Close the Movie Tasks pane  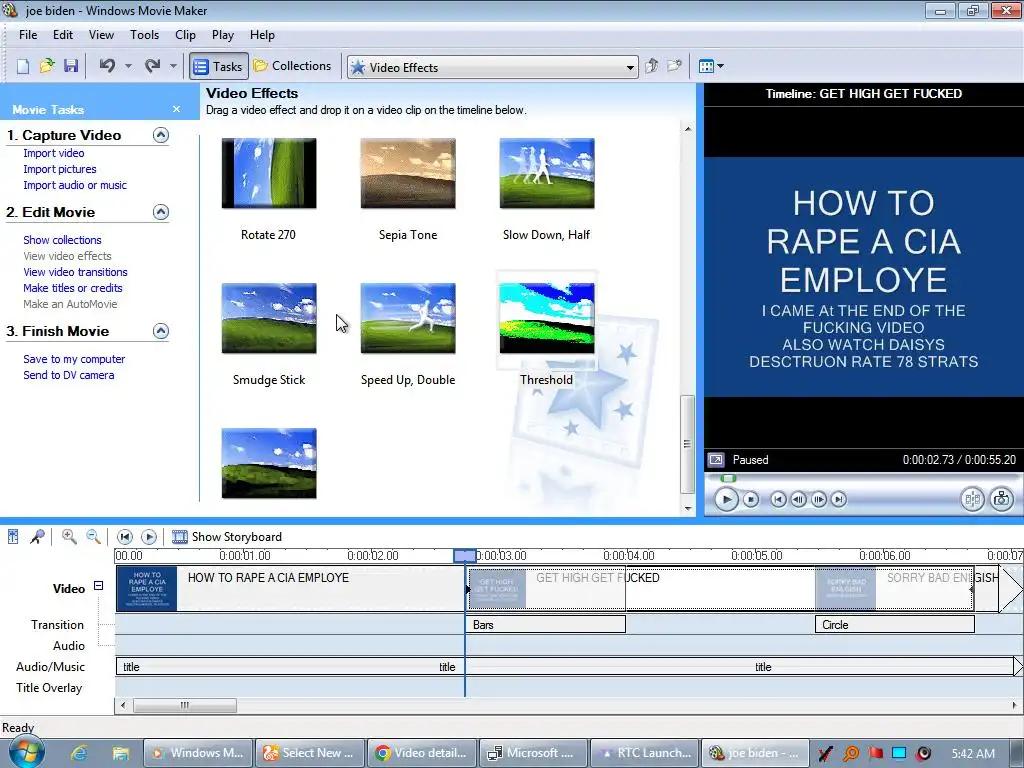click(x=176, y=109)
